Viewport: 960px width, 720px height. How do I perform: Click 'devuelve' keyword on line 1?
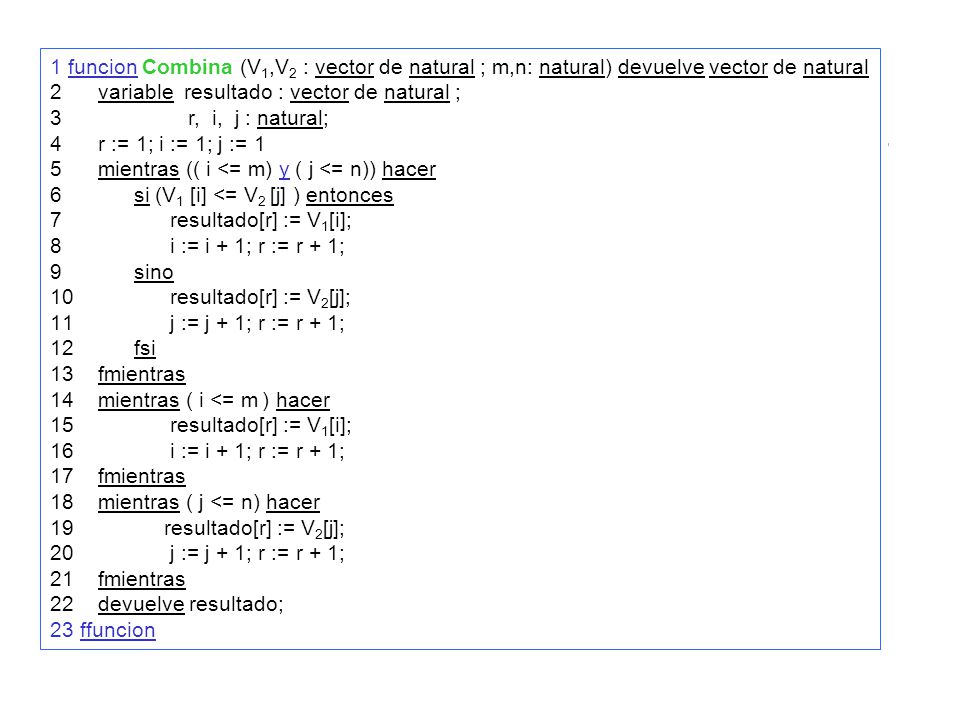pos(661,67)
